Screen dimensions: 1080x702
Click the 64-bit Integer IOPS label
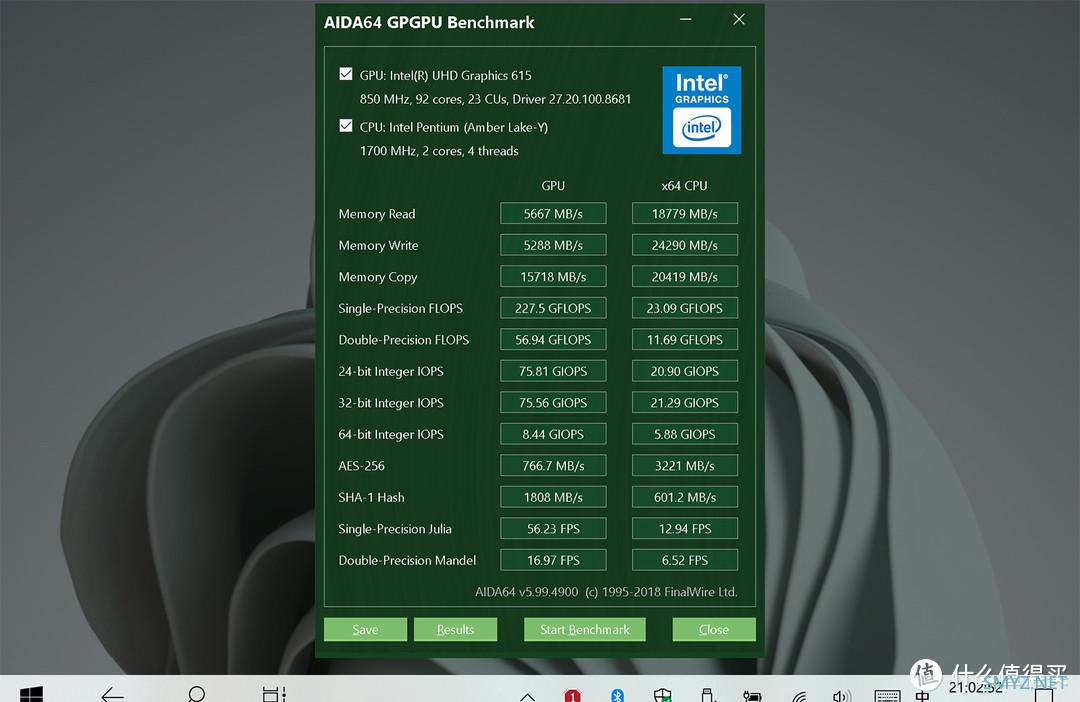(391, 434)
